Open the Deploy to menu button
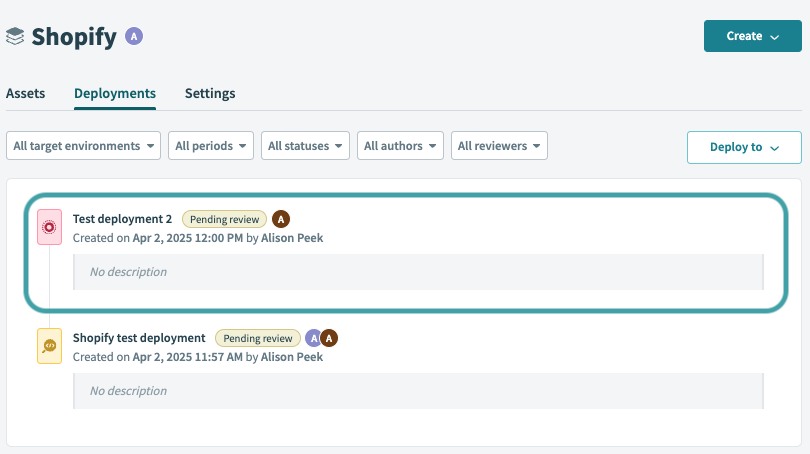810x454 pixels. 743,147
